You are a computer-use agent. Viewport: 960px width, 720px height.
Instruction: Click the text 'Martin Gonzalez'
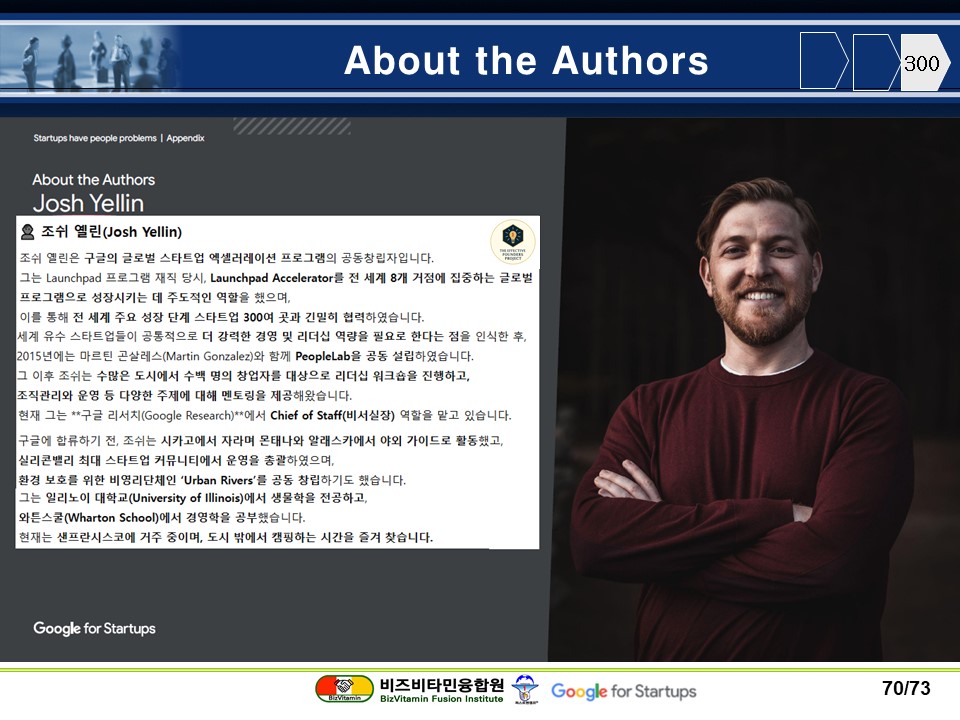pyautogui.click(x=209, y=356)
